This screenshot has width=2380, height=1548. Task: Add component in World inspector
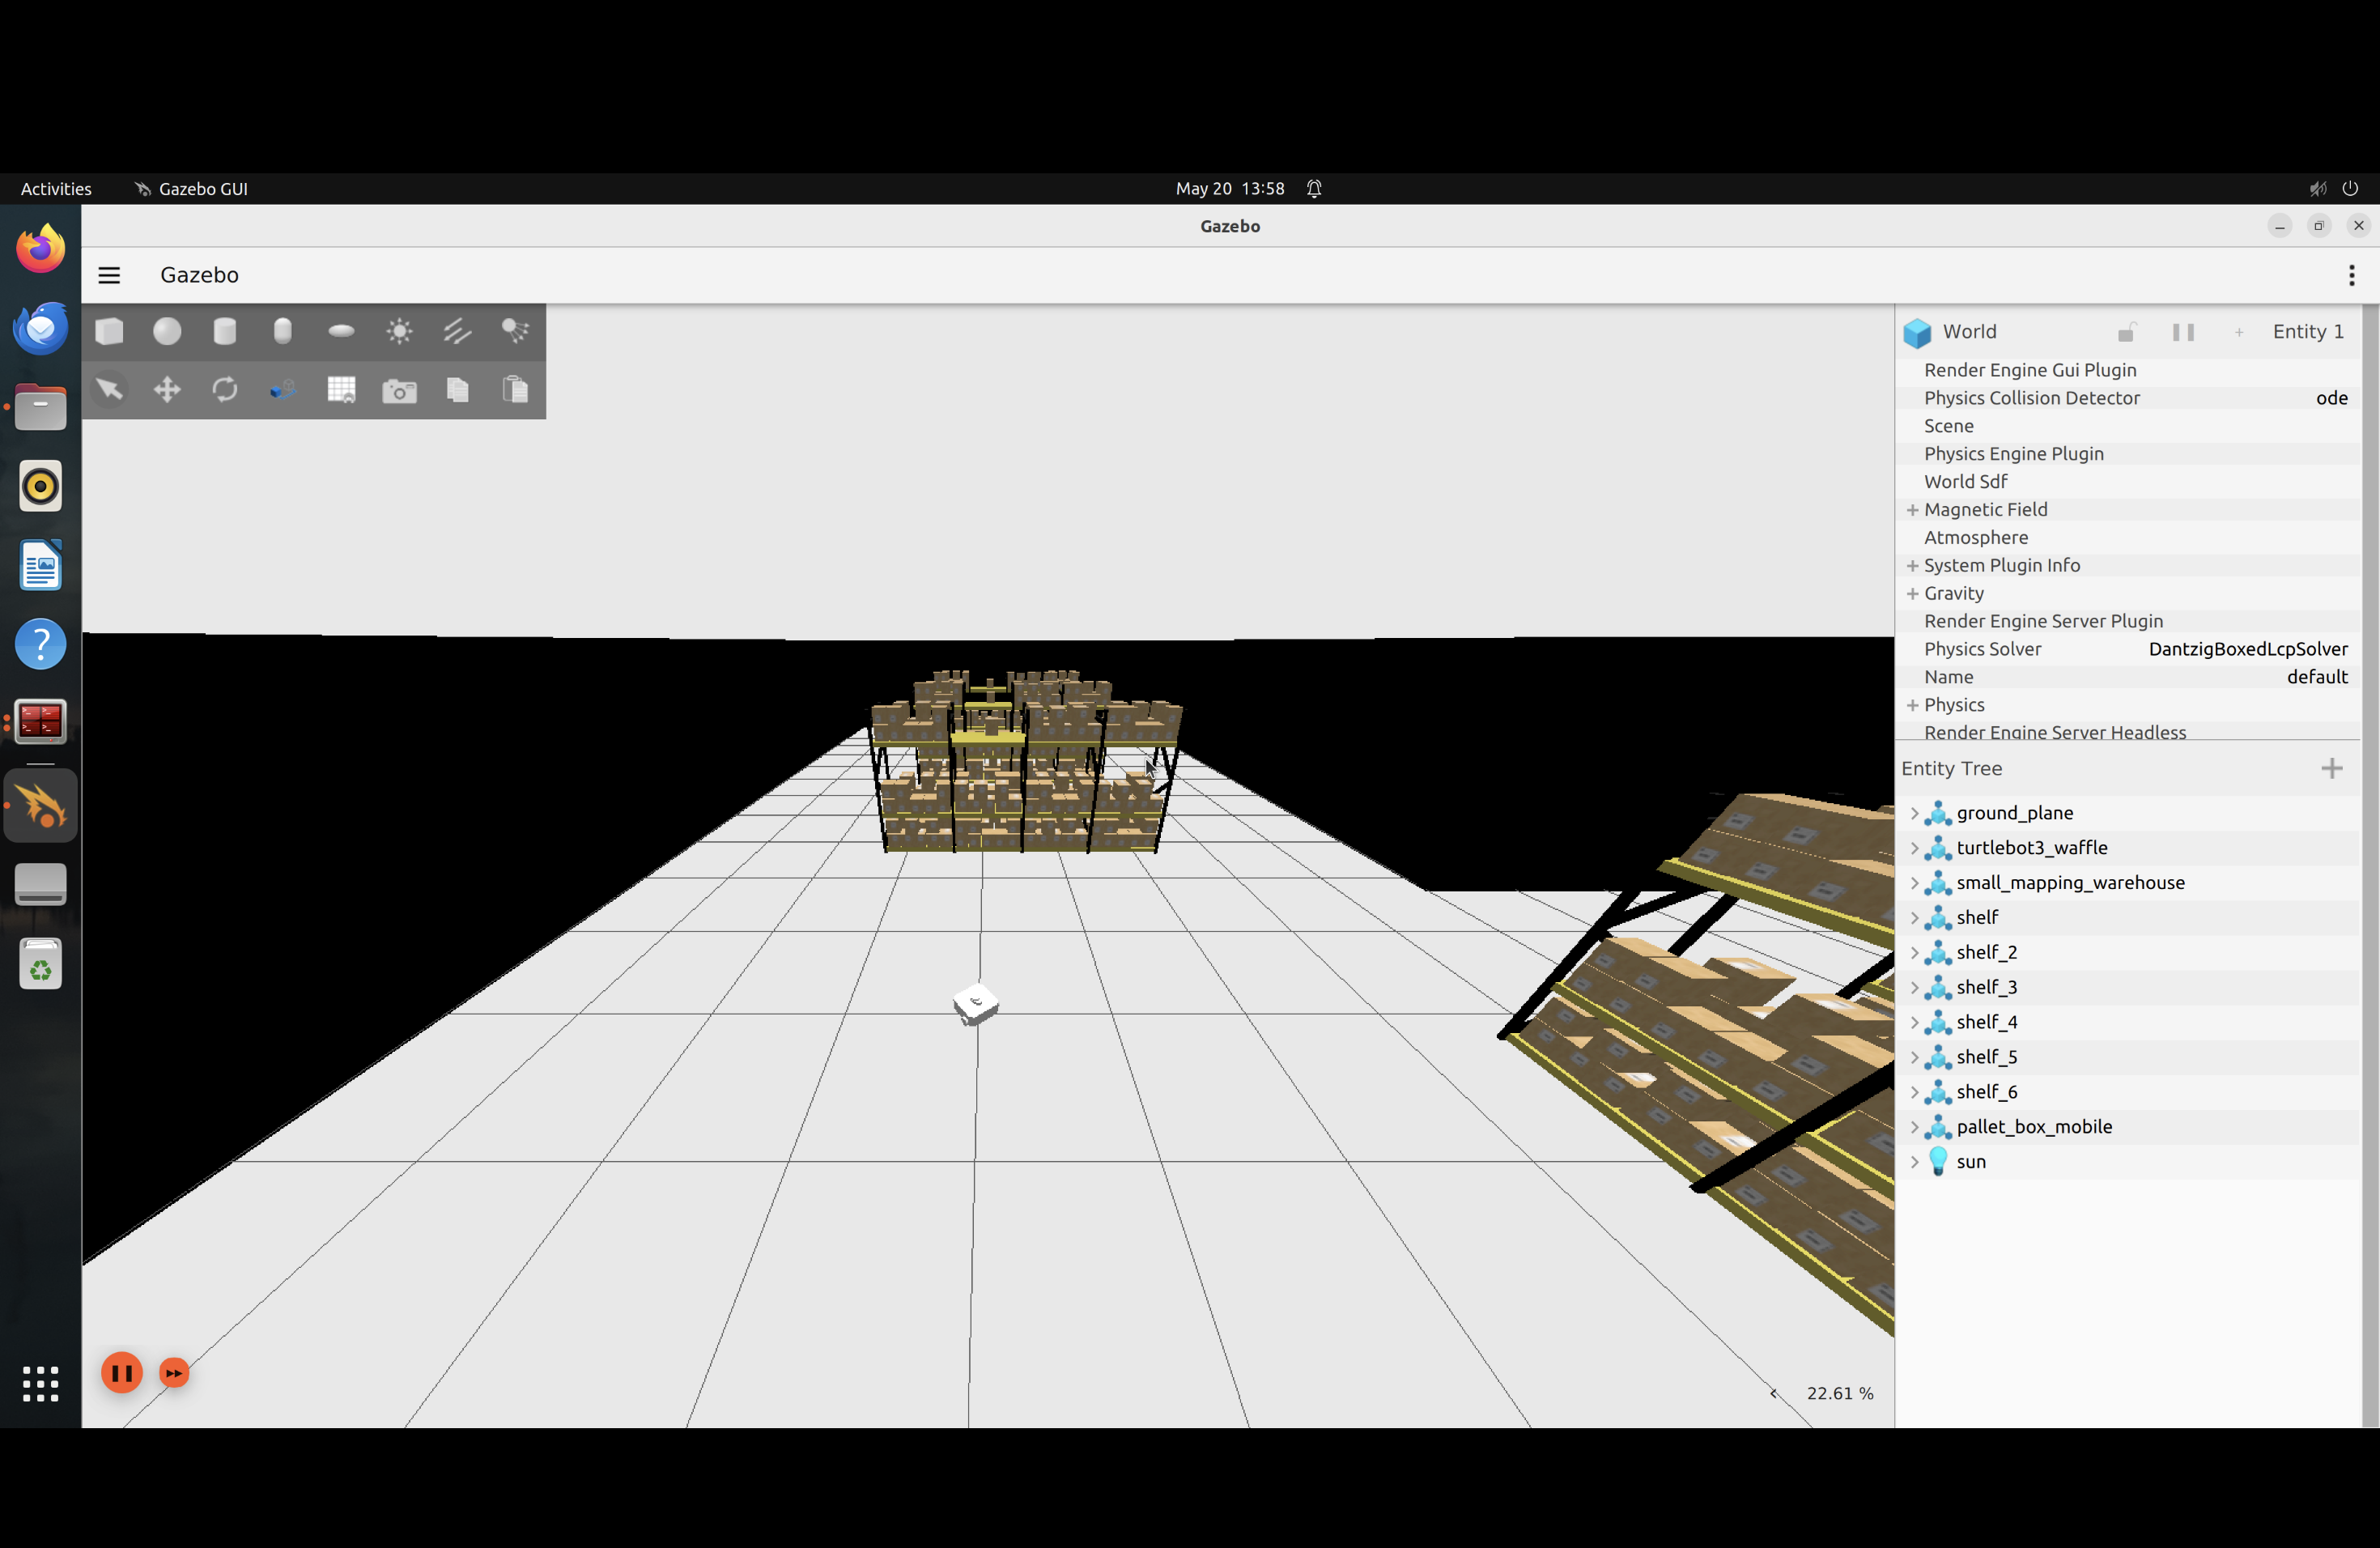click(x=2239, y=332)
